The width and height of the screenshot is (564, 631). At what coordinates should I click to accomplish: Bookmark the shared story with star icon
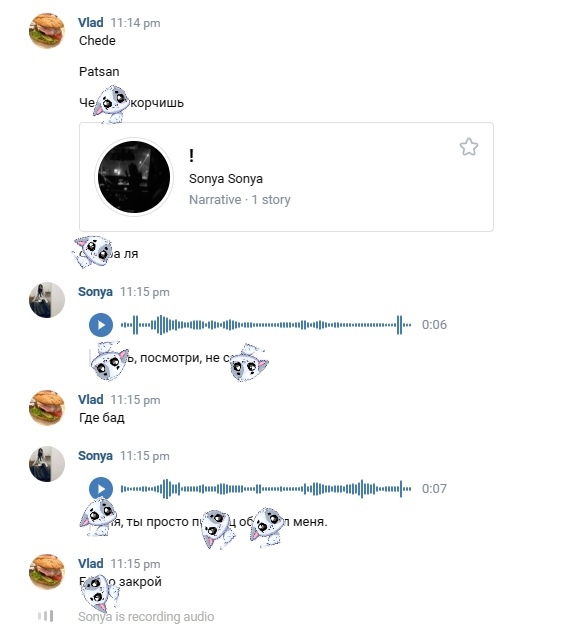point(469,147)
